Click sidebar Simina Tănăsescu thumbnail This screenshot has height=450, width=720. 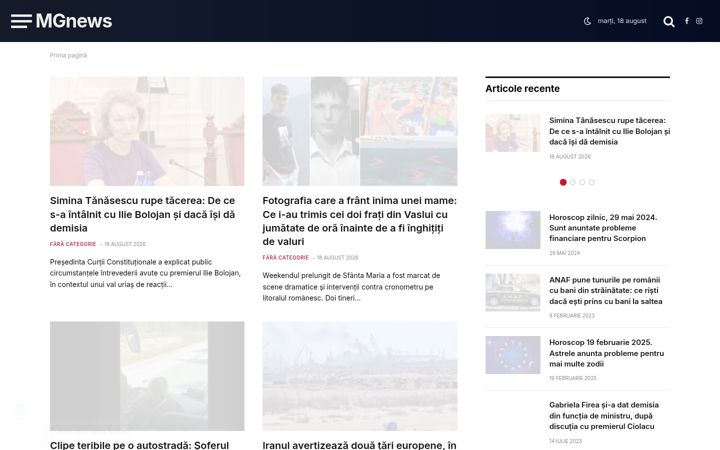tap(513, 133)
